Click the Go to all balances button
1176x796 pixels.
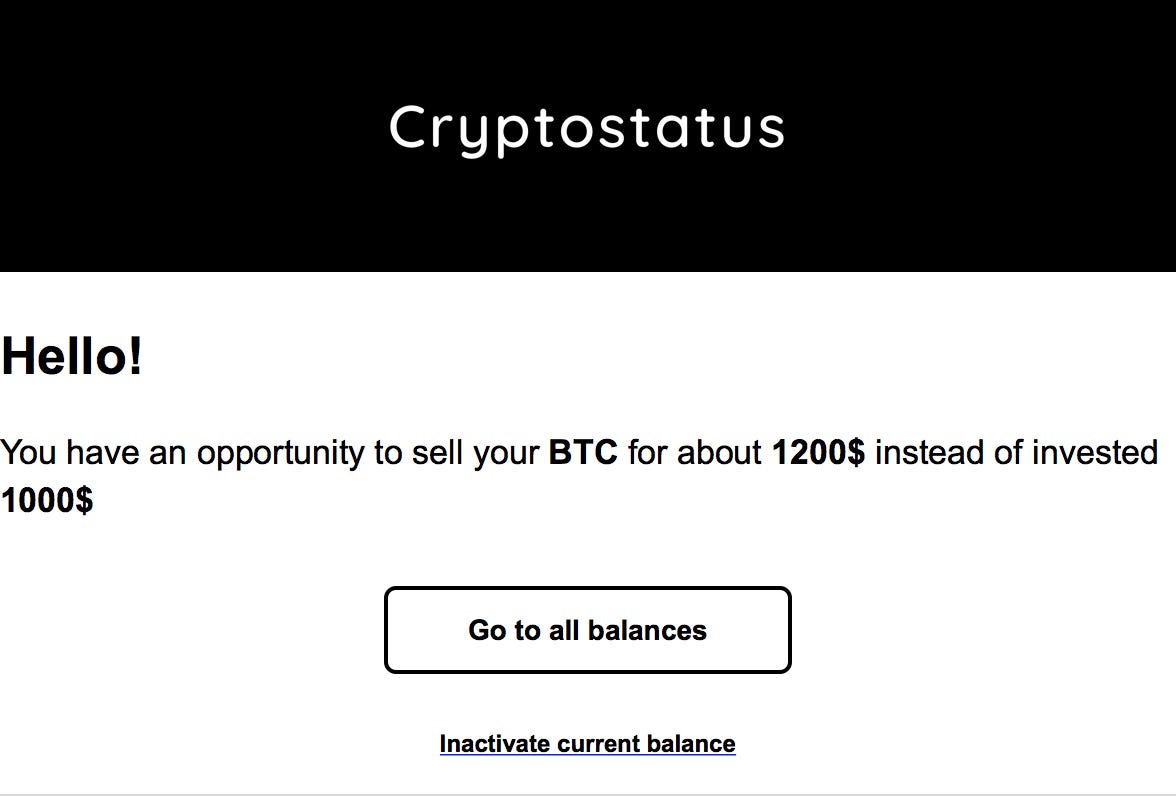[587, 629]
